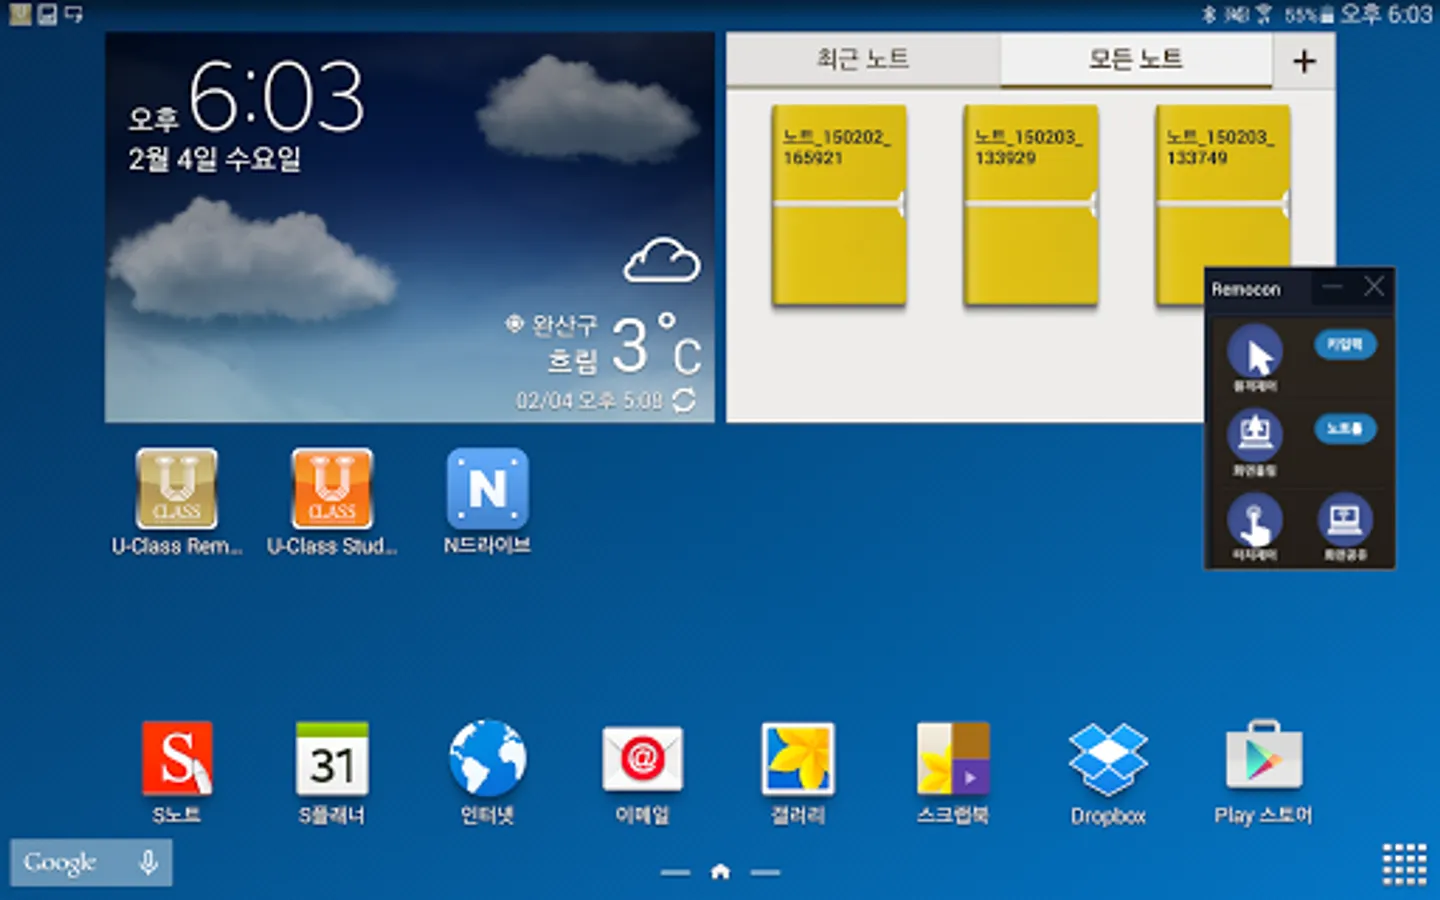The width and height of the screenshot is (1440, 900).
Task: Switch to the 모든 노트 tab
Action: click(x=1135, y=60)
